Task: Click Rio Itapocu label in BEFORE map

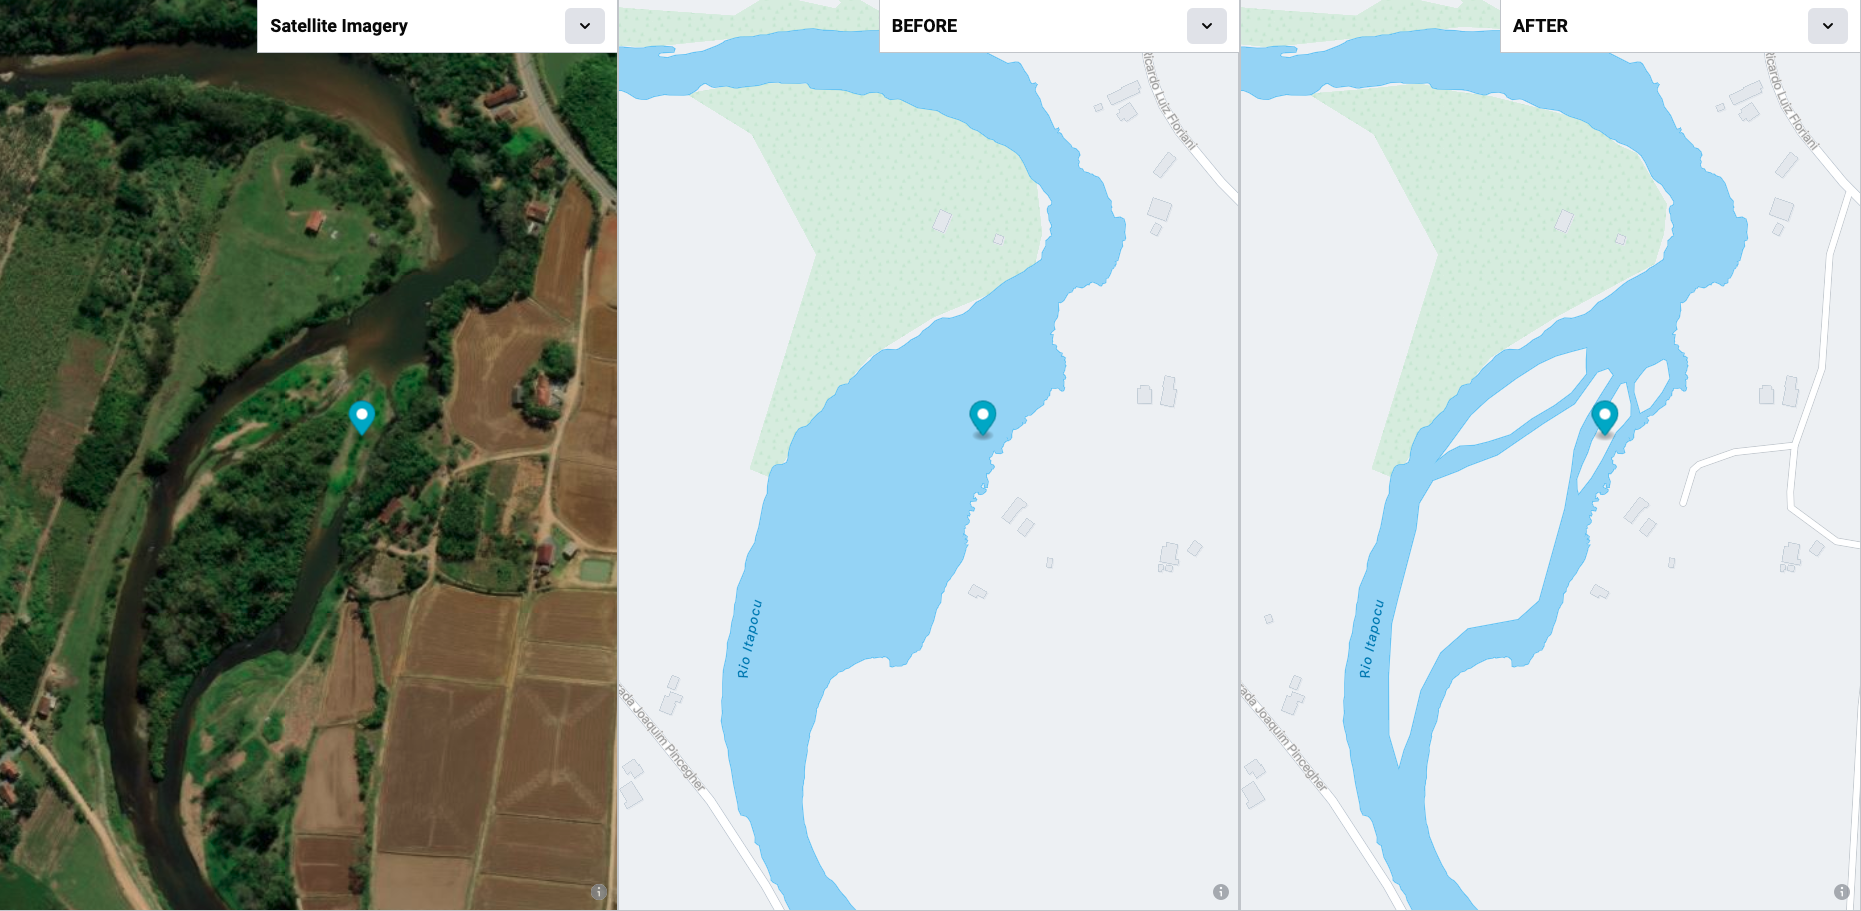Action: pyautogui.click(x=750, y=639)
